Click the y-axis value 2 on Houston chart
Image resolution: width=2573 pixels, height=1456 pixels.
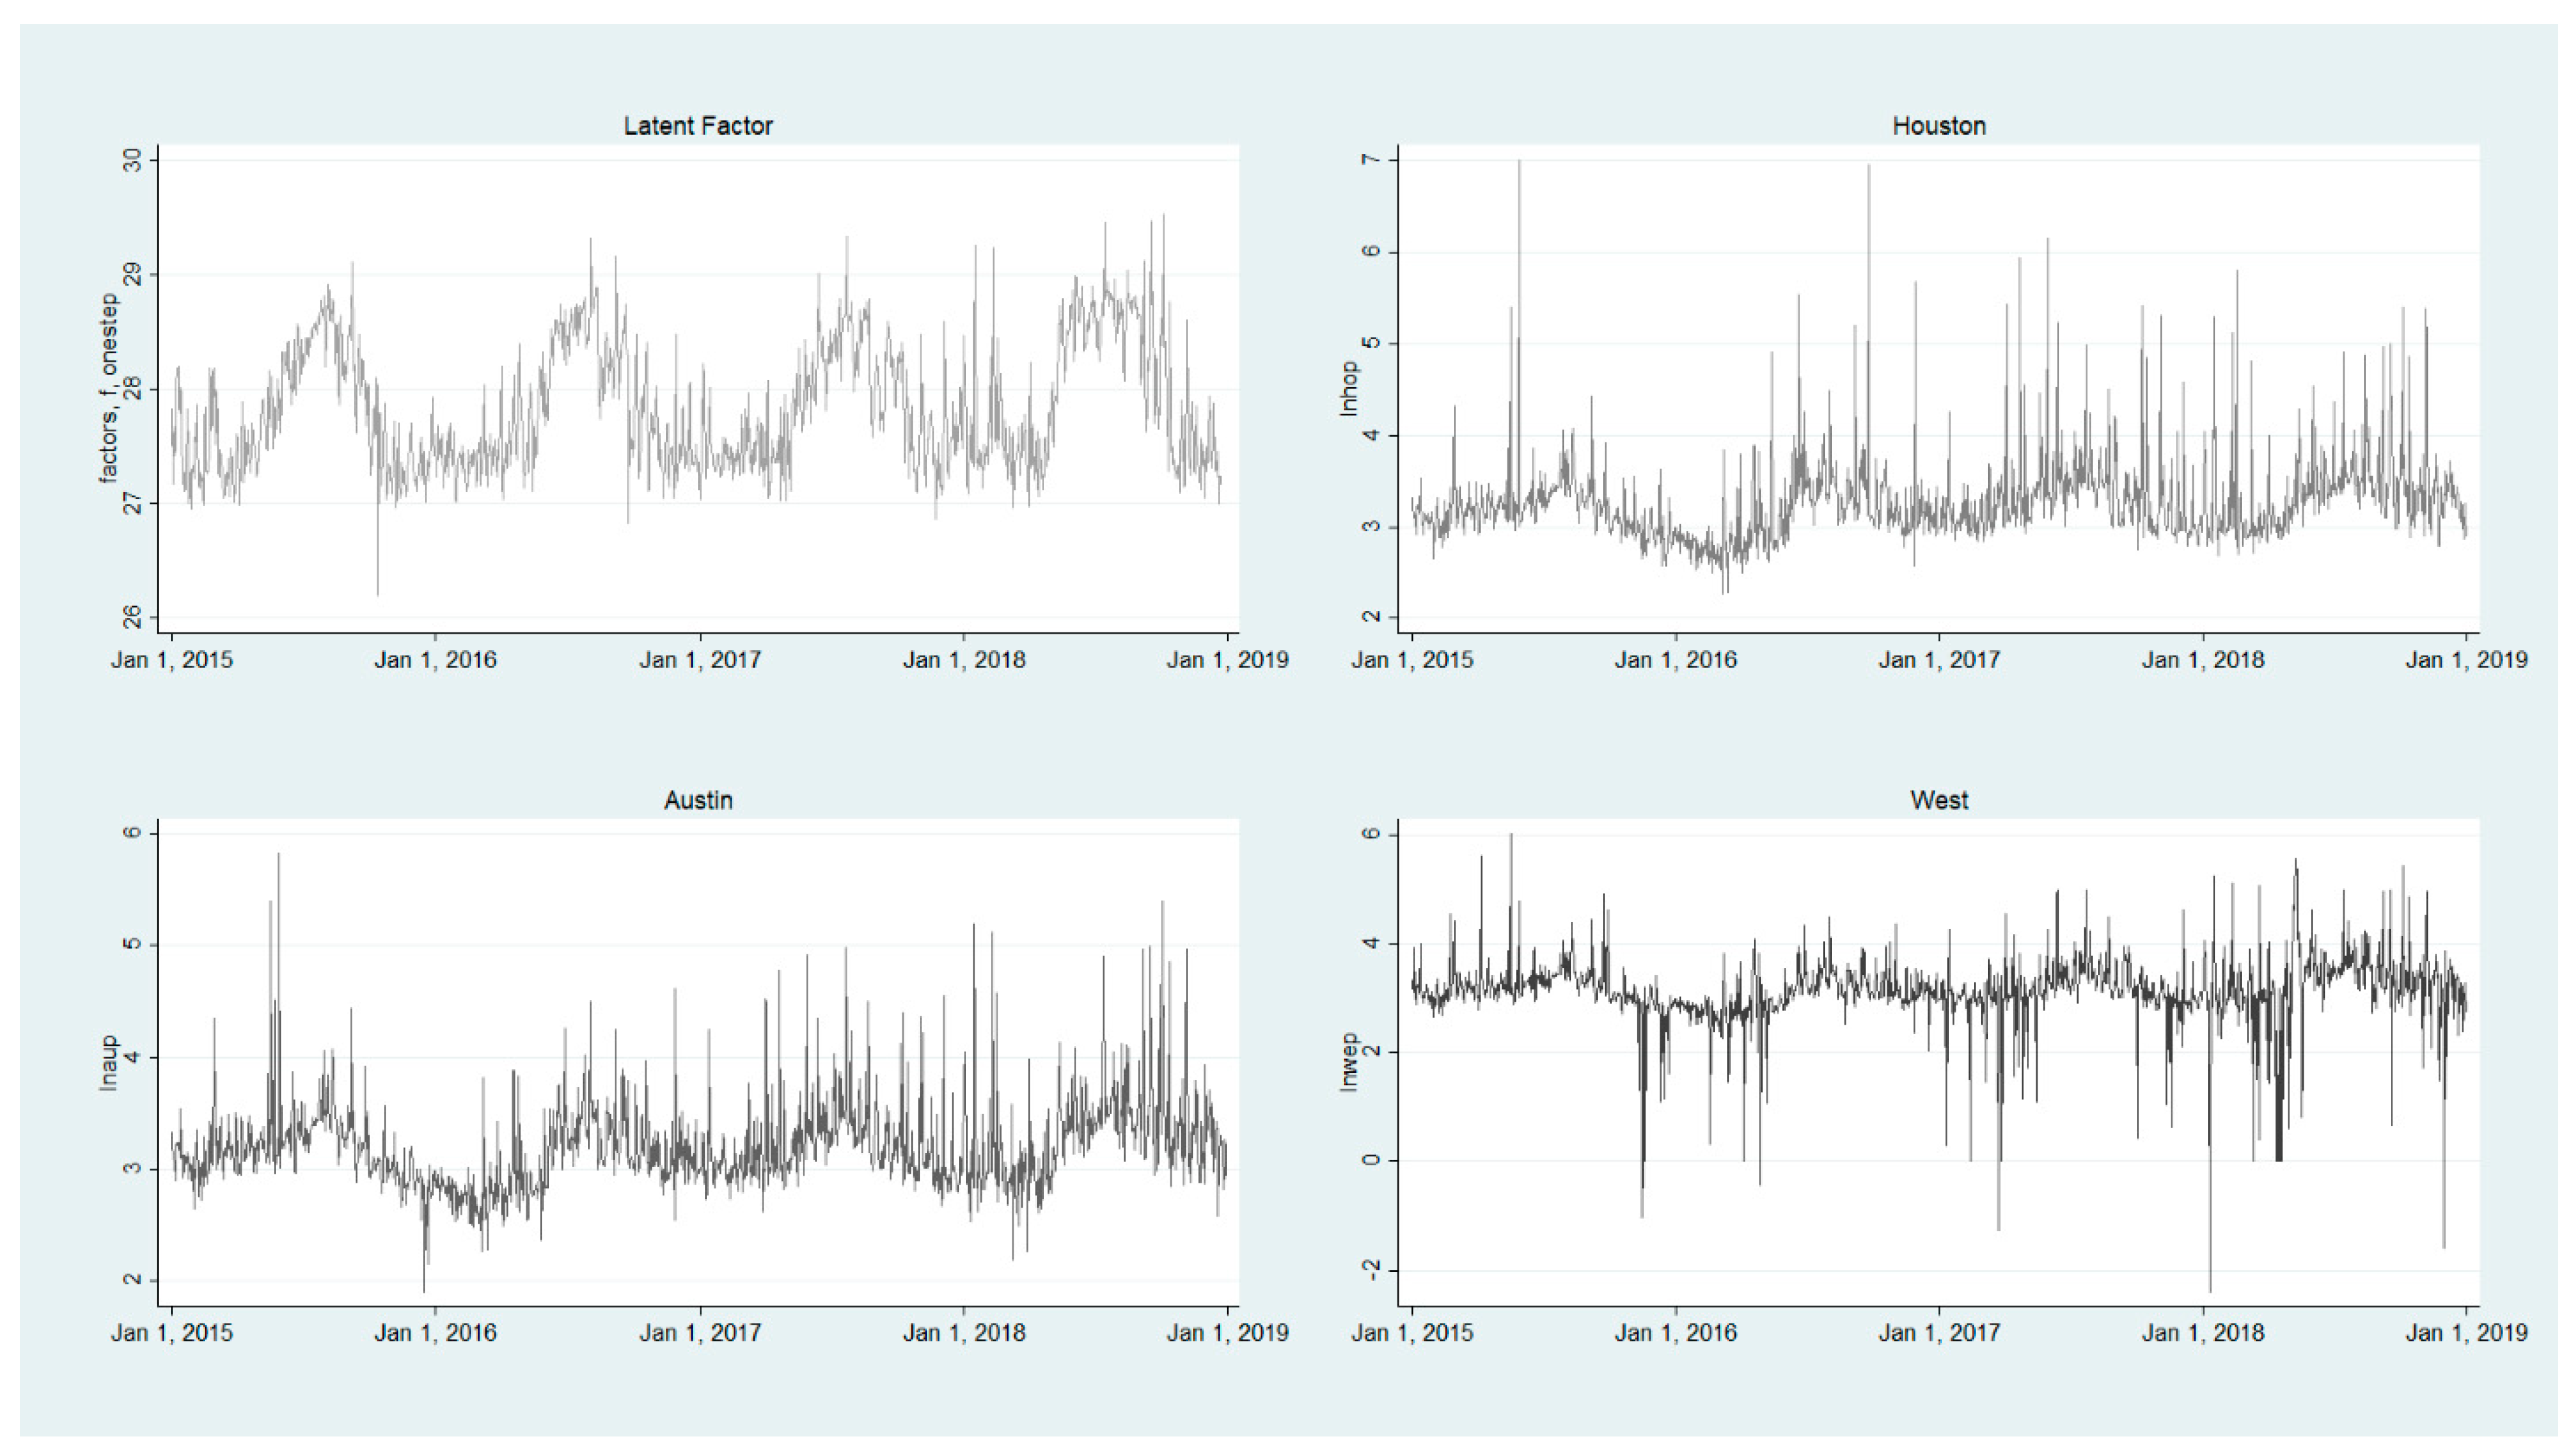tap(1372, 617)
